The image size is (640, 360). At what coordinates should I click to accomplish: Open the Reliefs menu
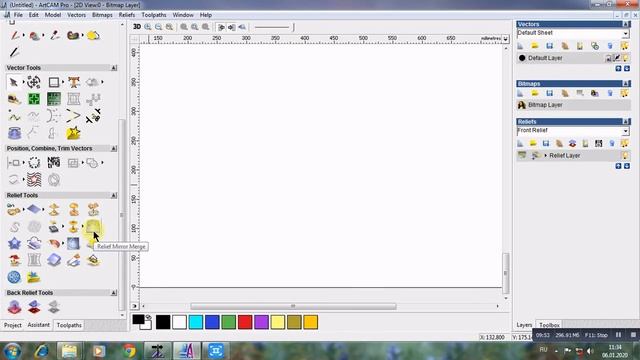pos(127,15)
